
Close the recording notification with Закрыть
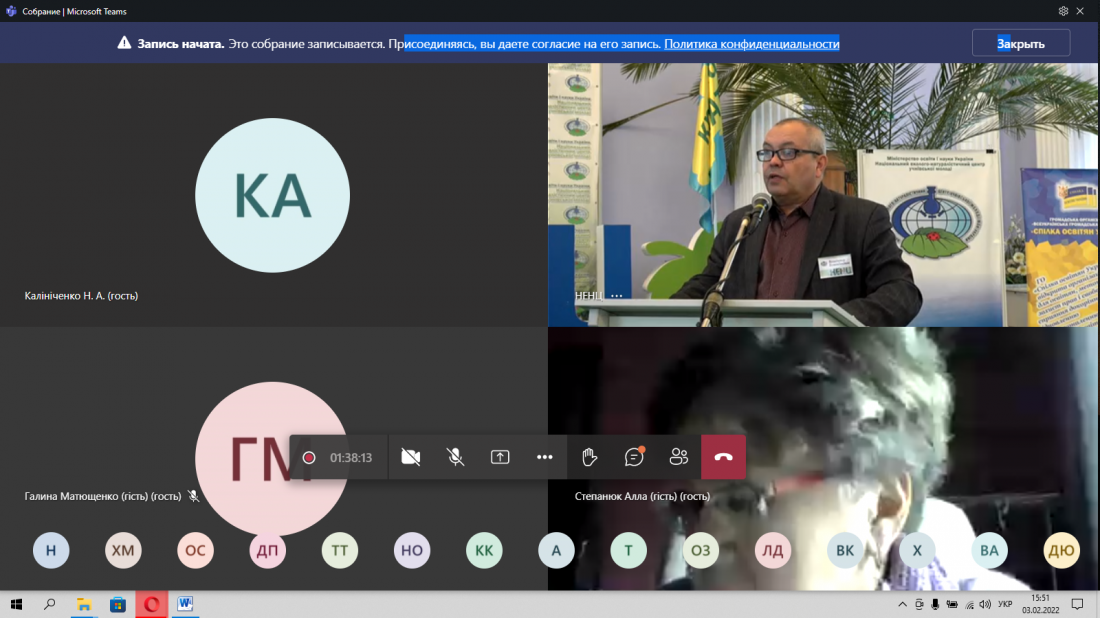click(1021, 43)
